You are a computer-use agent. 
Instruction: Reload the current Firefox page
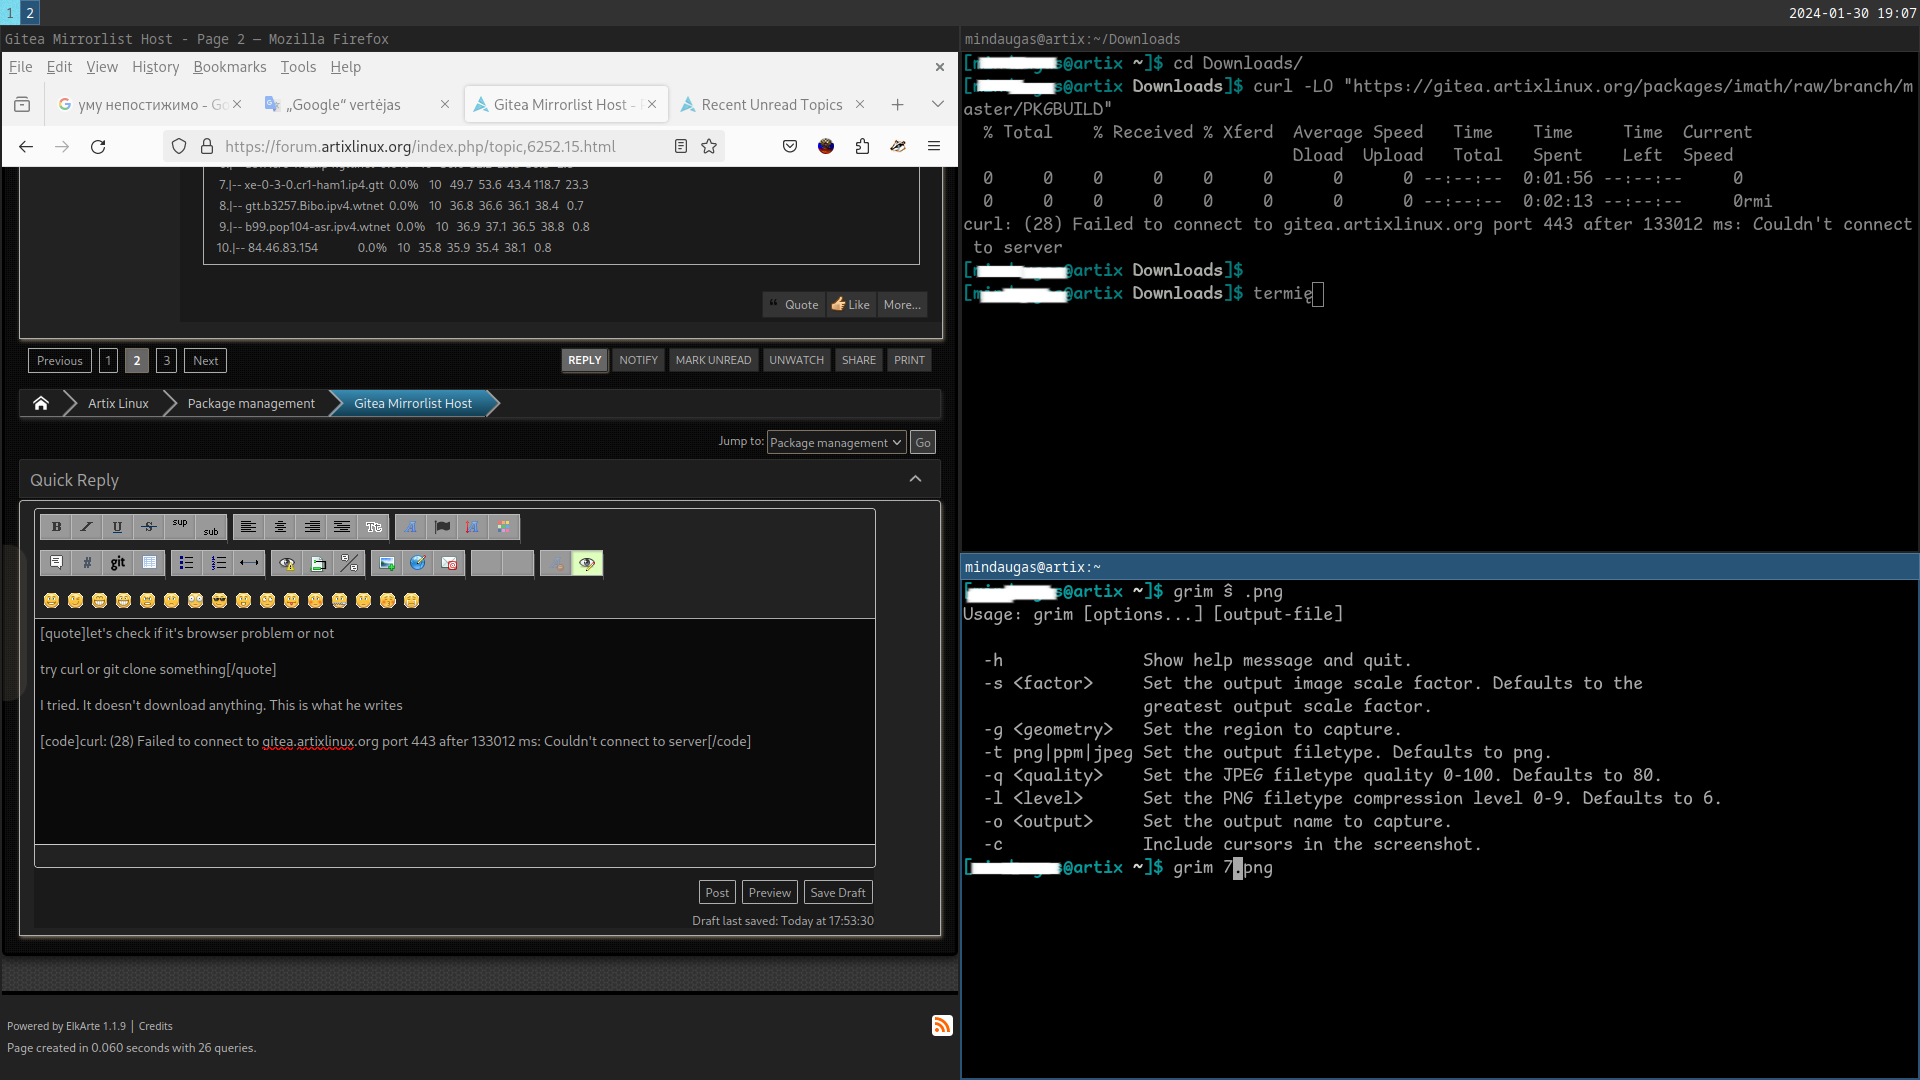pyautogui.click(x=98, y=146)
